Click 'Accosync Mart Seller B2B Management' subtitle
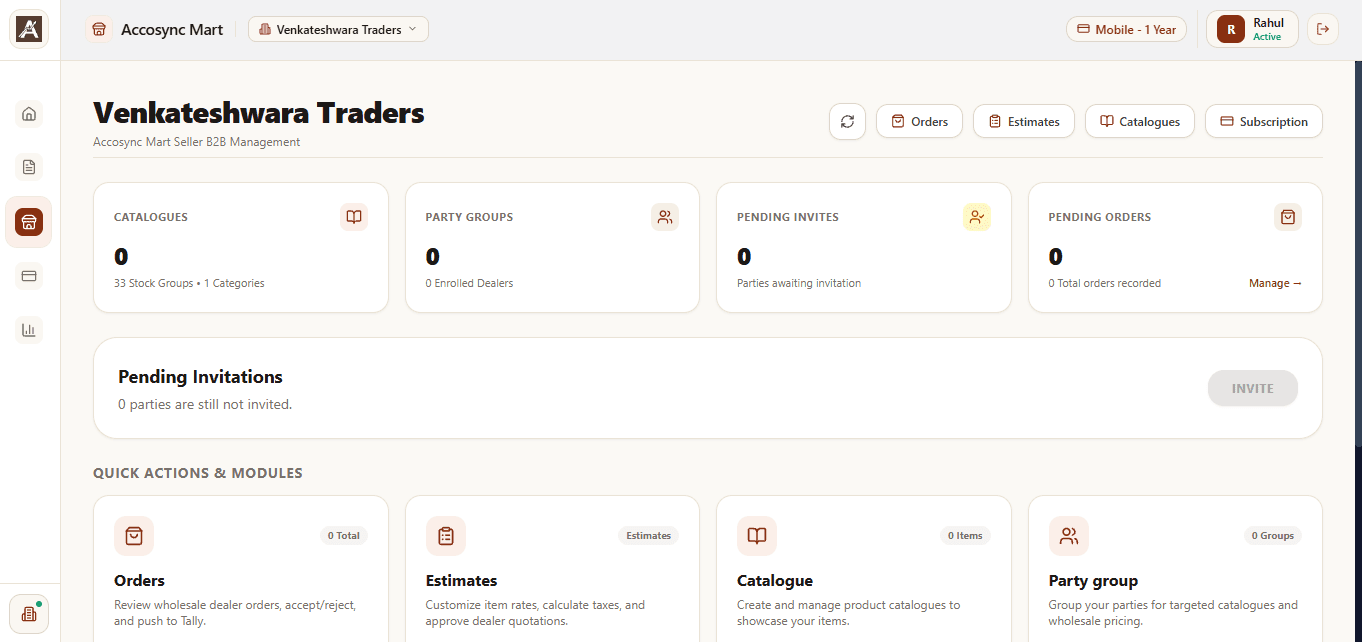The height and width of the screenshot is (642, 1362). click(x=197, y=142)
